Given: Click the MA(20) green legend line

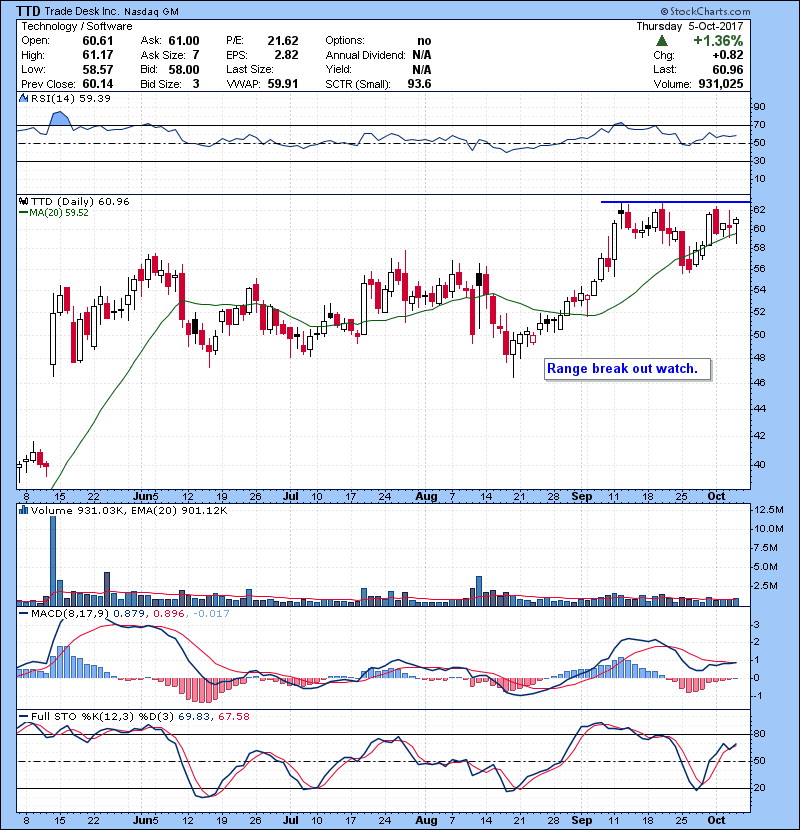Looking at the screenshot, I should [x=23, y=213].
